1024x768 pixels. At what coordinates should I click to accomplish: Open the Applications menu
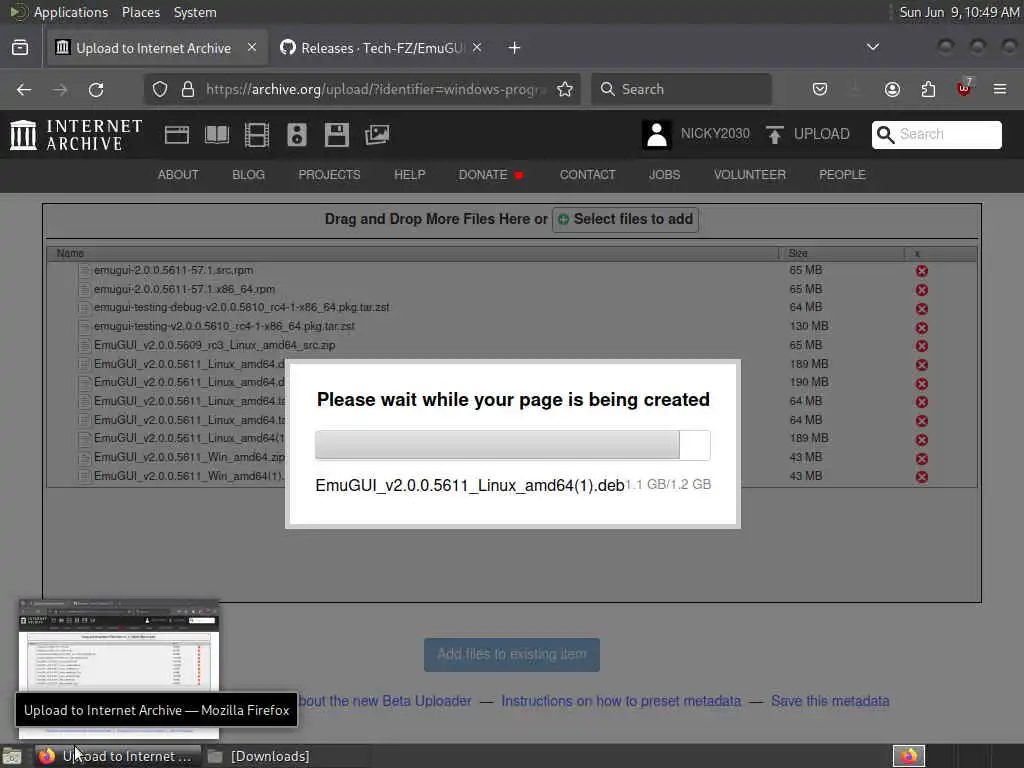tap(71, 12)
